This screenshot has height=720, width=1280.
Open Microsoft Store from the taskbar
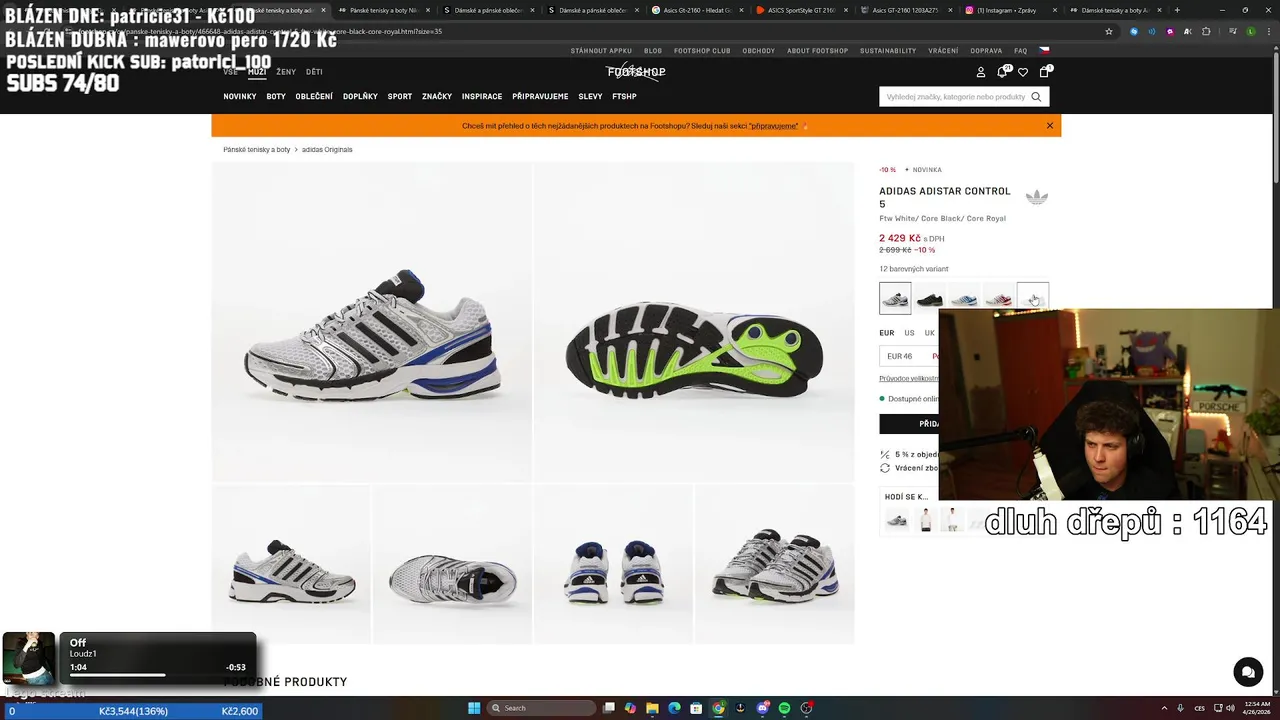(696, 708)
